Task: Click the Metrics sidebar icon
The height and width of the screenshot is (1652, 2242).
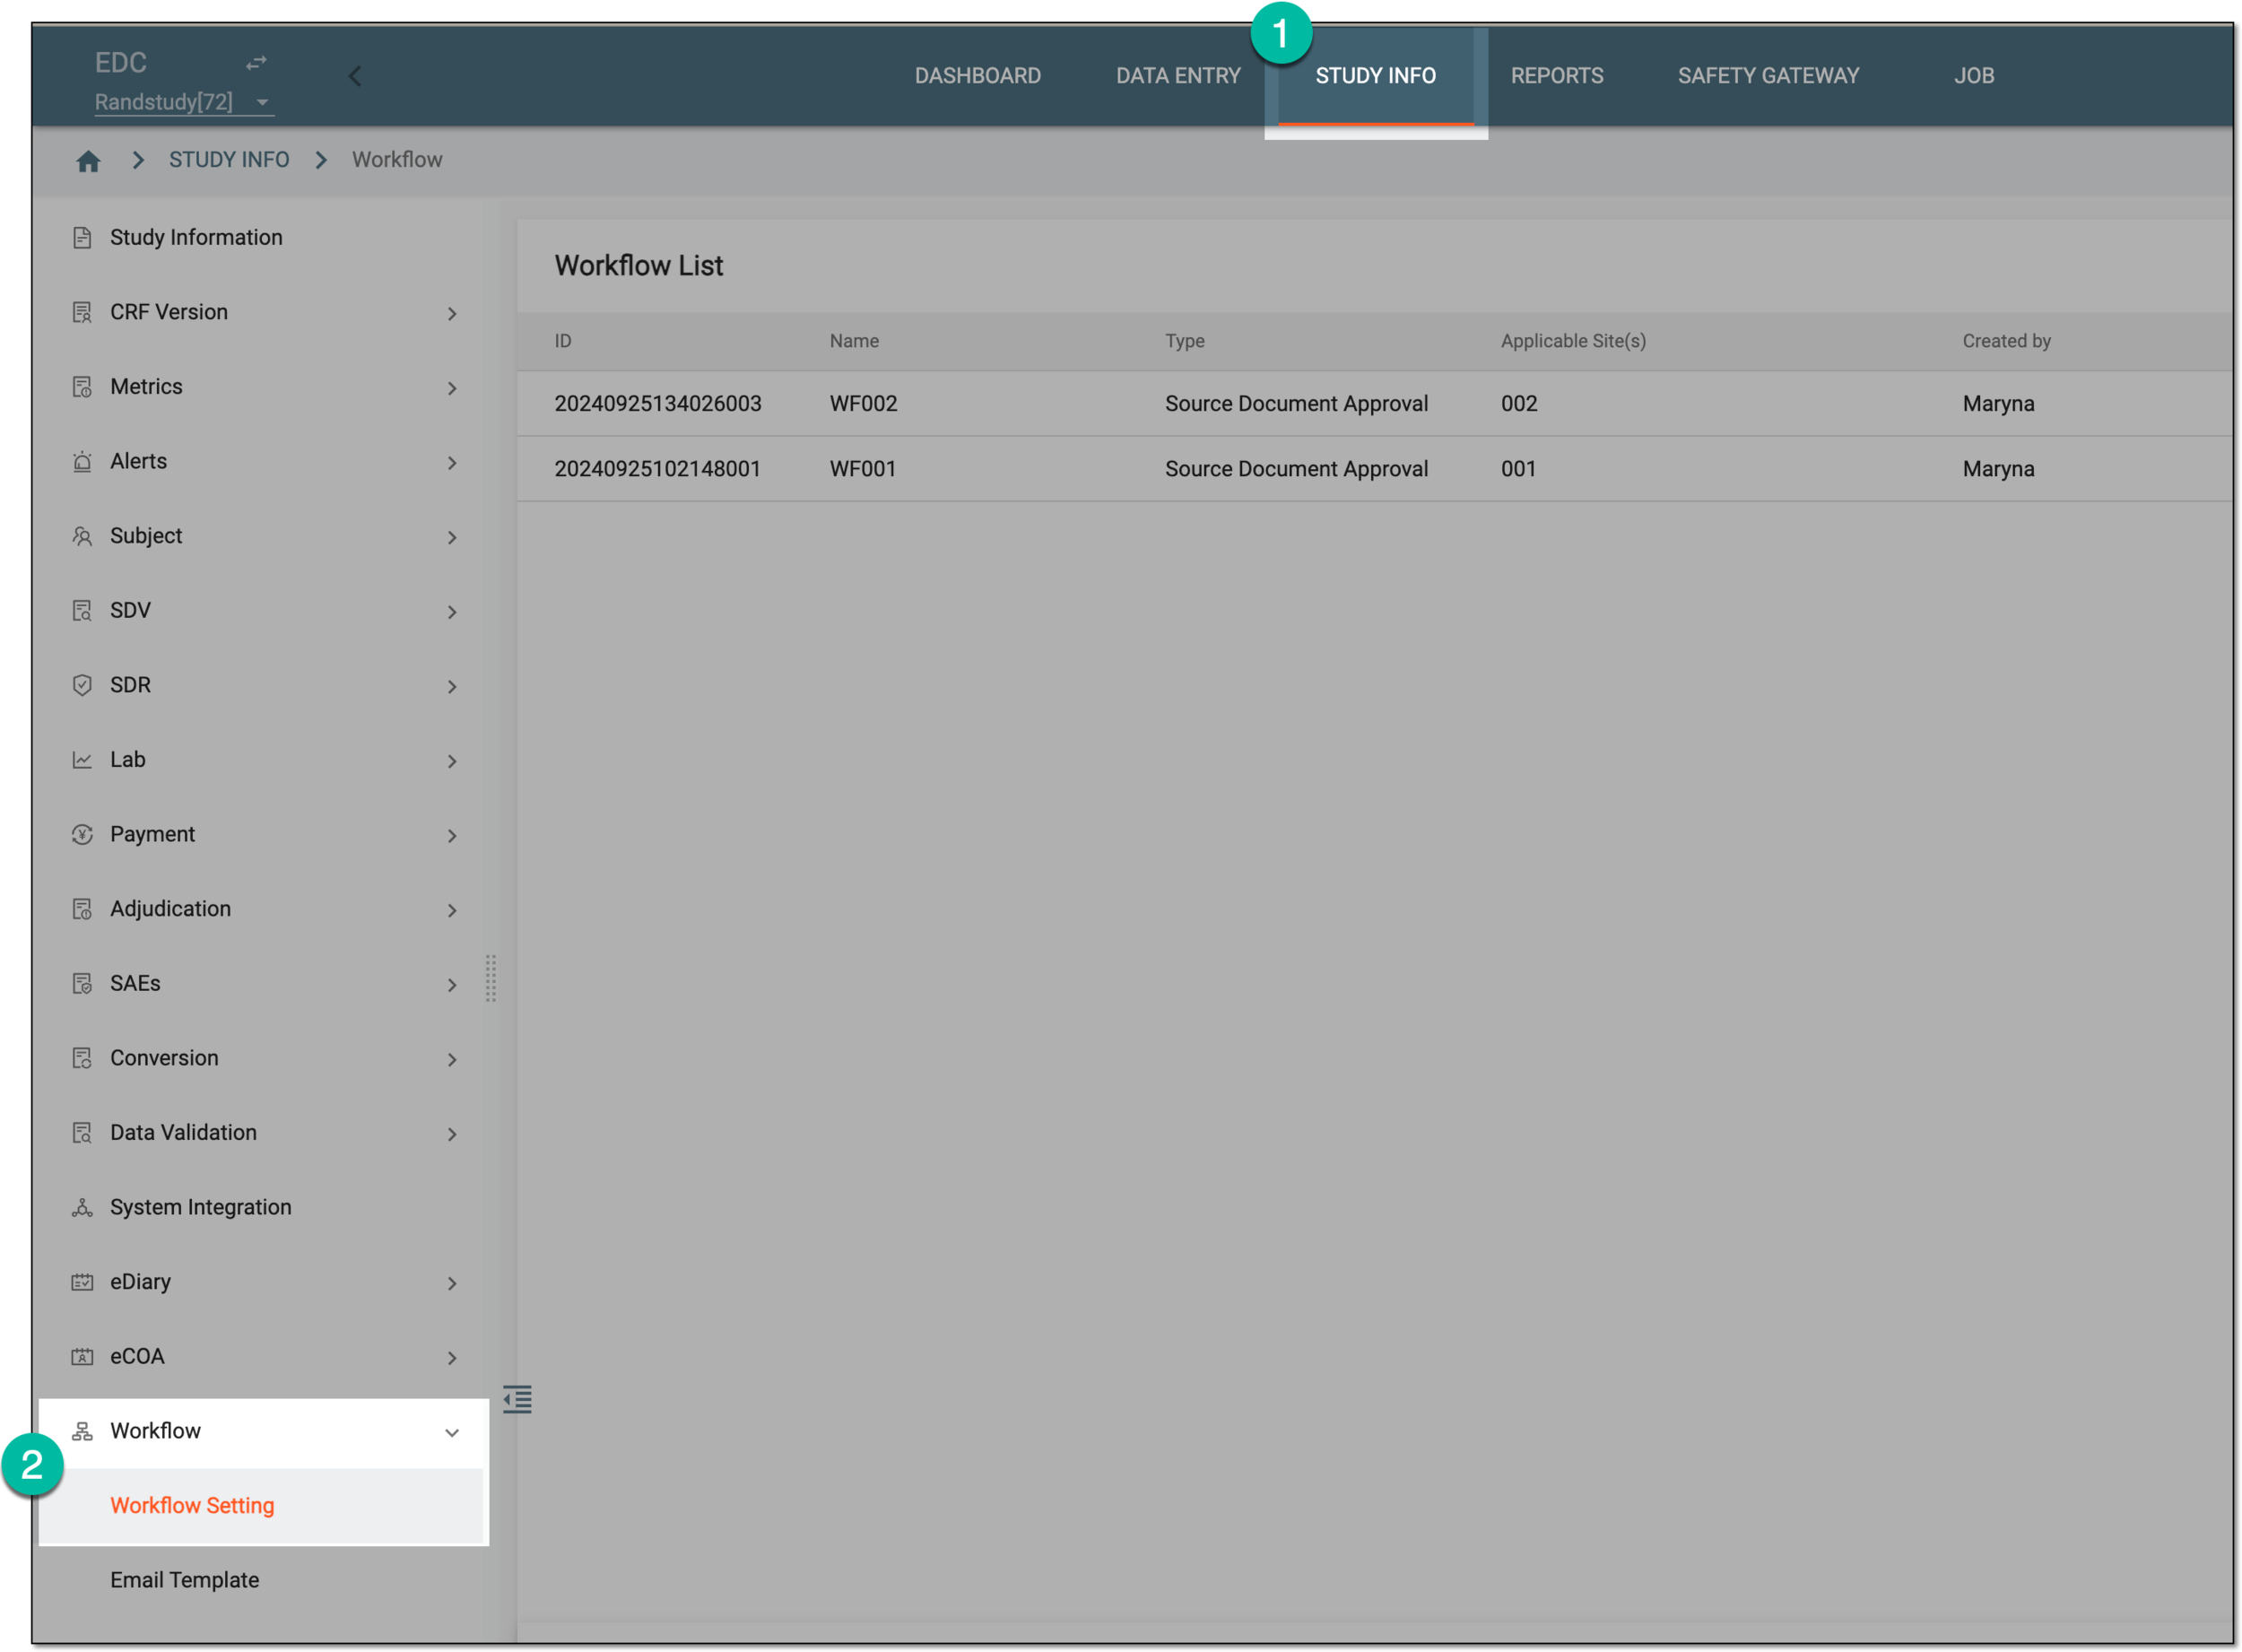Action: pos(82,387)
